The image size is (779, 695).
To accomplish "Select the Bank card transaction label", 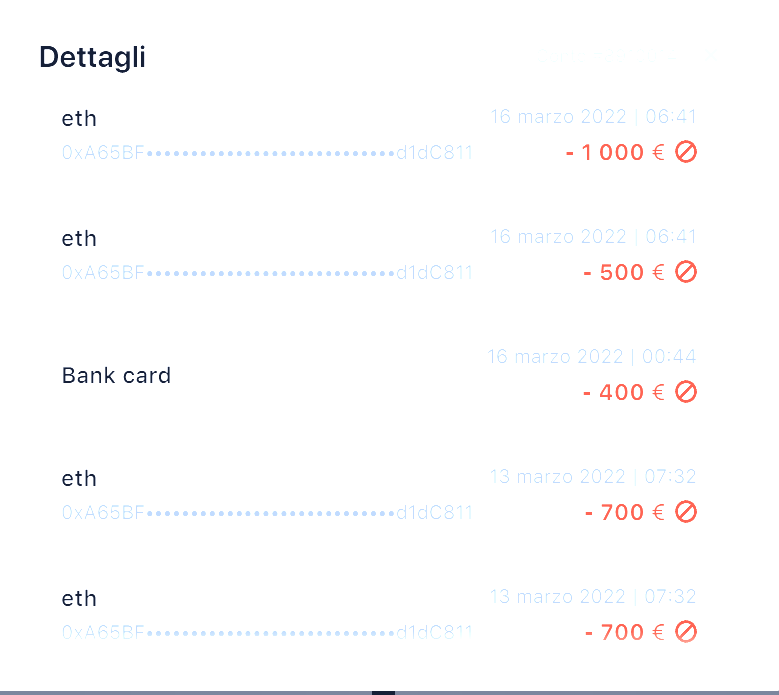I will point(116,376).
